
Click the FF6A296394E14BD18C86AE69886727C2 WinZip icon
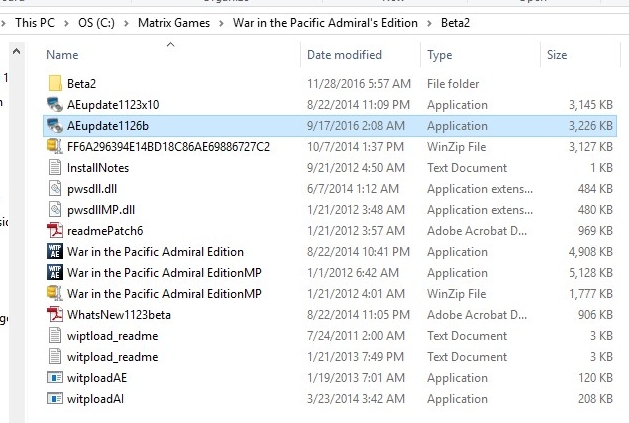click(x=55, y=146)
